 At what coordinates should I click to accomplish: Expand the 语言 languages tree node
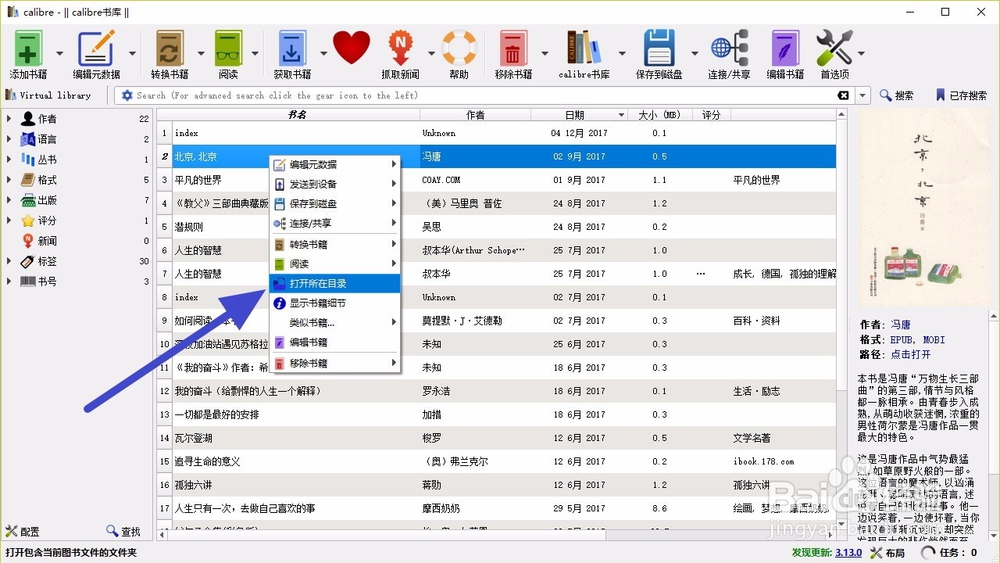[x=9, y=139]
